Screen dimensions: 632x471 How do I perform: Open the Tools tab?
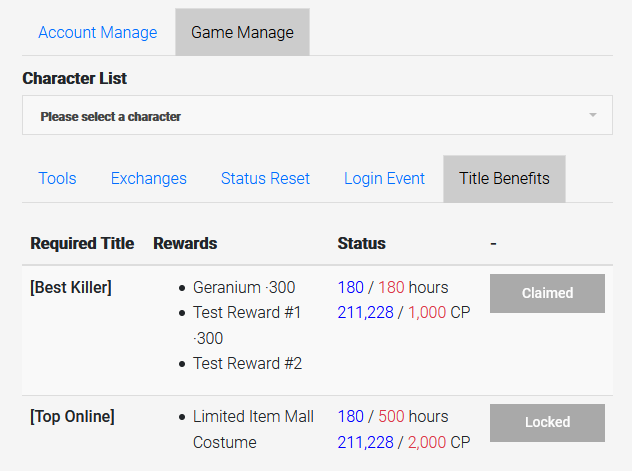coord(57,178)
